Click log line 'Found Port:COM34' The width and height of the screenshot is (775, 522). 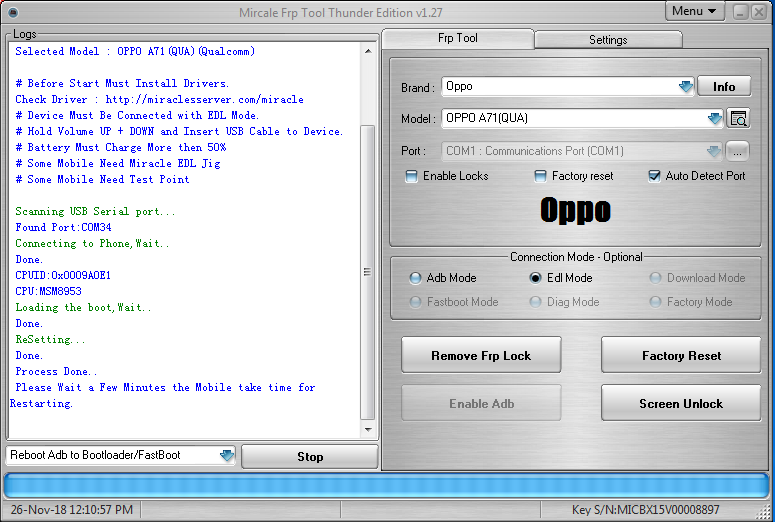tap(63, 227)
